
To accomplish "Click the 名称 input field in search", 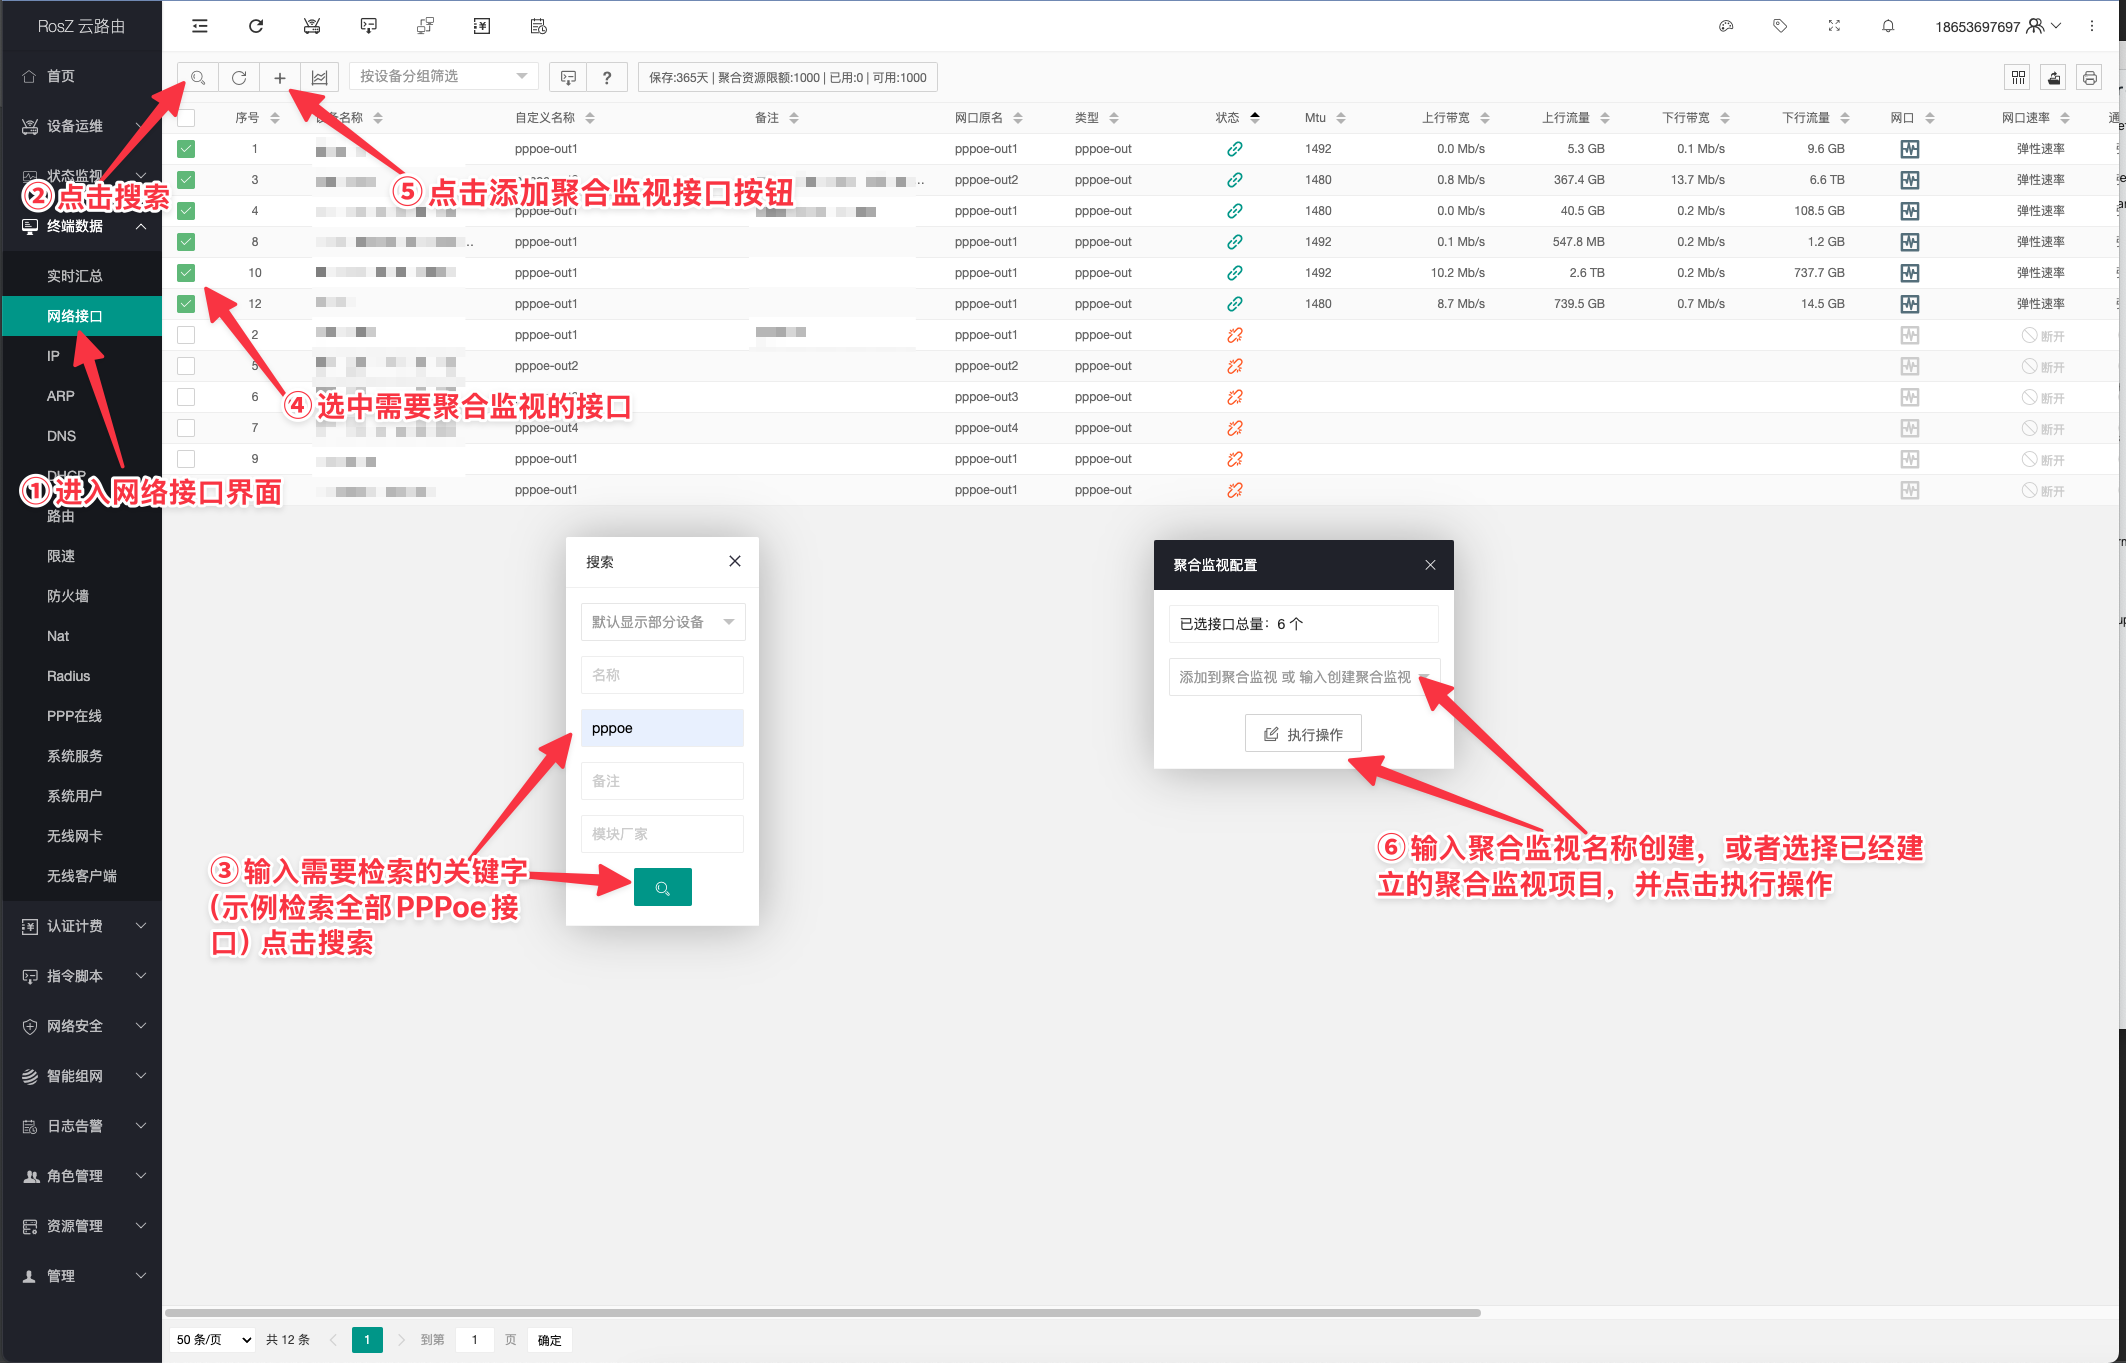I will pyautogui.click(x=662, y=675).
